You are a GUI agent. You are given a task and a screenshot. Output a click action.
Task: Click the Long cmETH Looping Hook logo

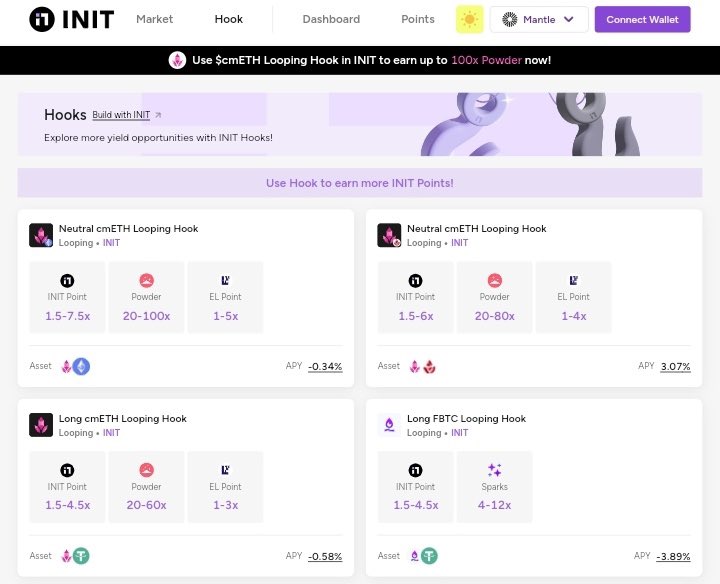[x=41, y=425]
